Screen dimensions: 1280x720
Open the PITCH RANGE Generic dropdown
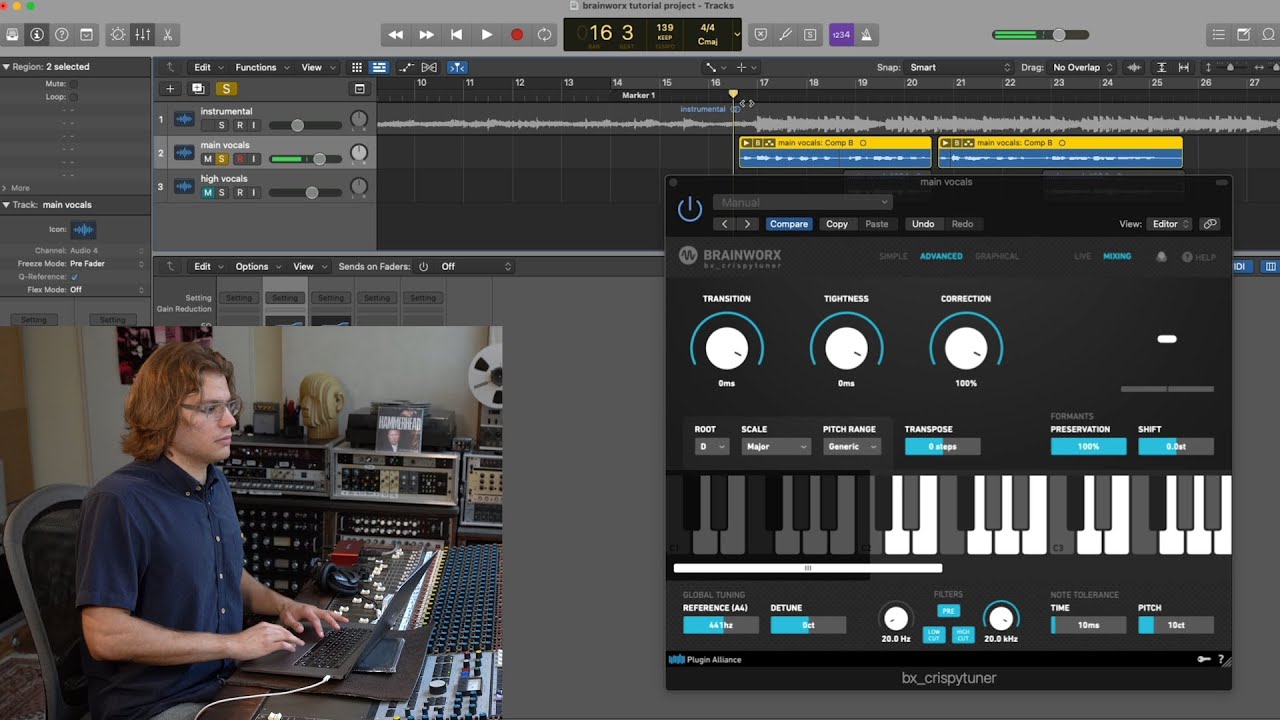[x=851, y=446]
